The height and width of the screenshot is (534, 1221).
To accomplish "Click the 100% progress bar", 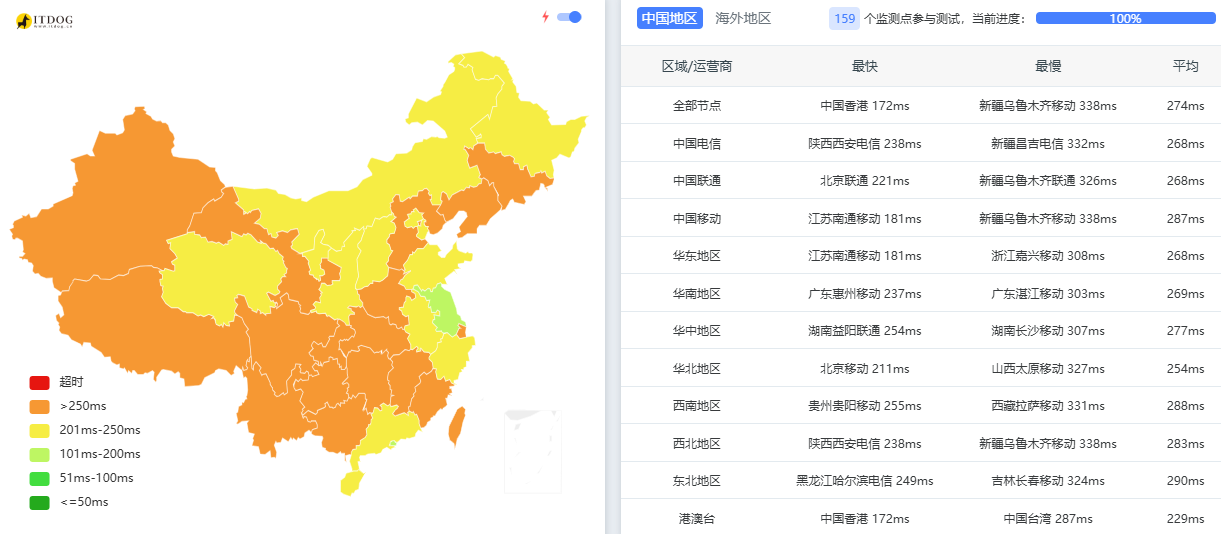I will (1125, 18).
